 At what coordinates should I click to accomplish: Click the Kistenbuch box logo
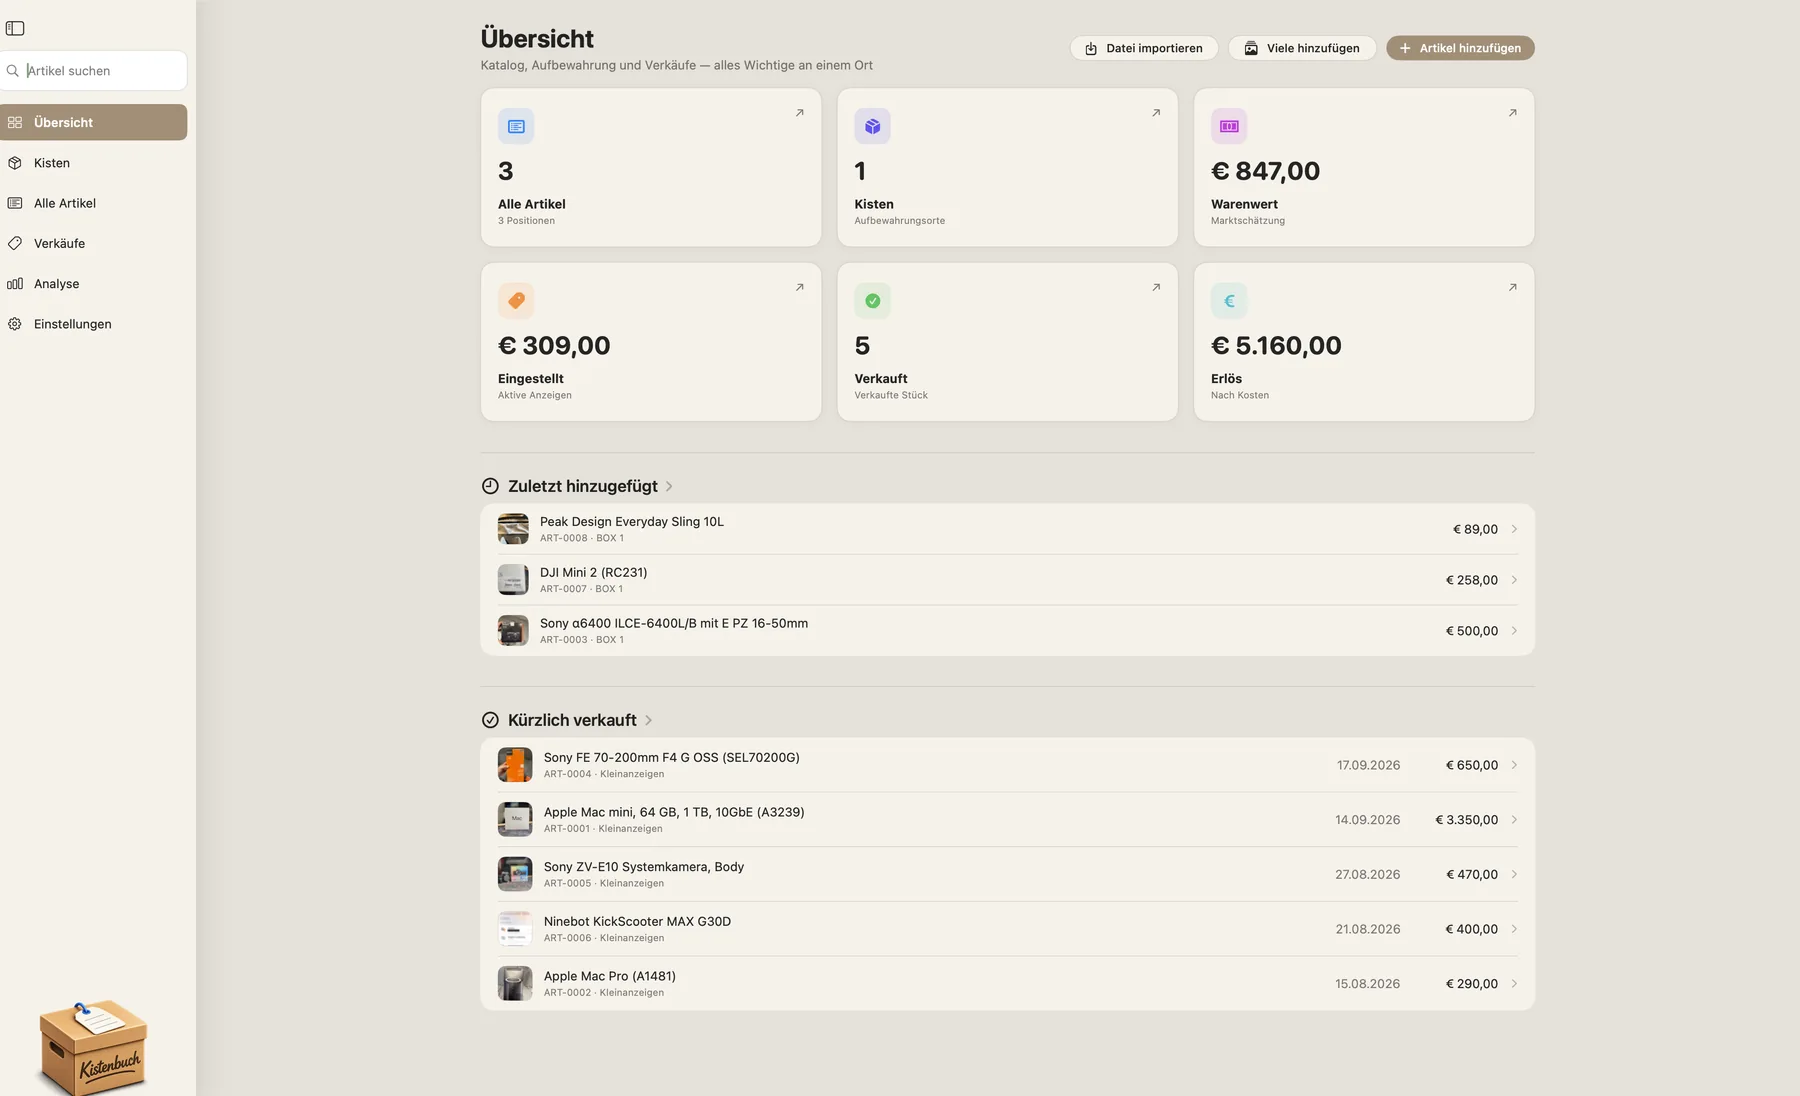(92, 1046)
